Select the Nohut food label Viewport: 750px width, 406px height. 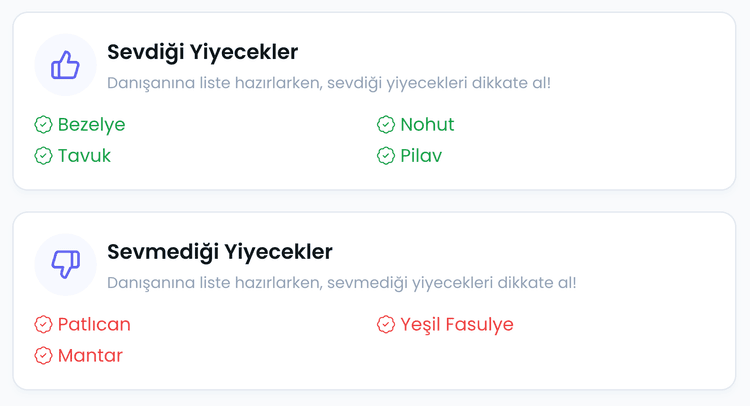(427, 125)
